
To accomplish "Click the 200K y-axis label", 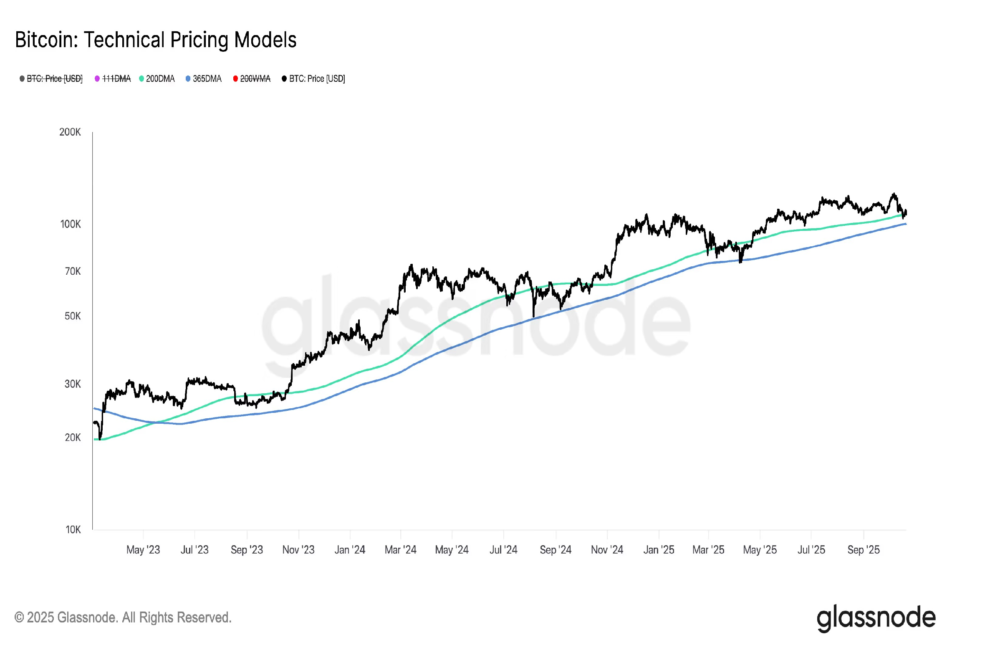I will click(x=69, y=132).
